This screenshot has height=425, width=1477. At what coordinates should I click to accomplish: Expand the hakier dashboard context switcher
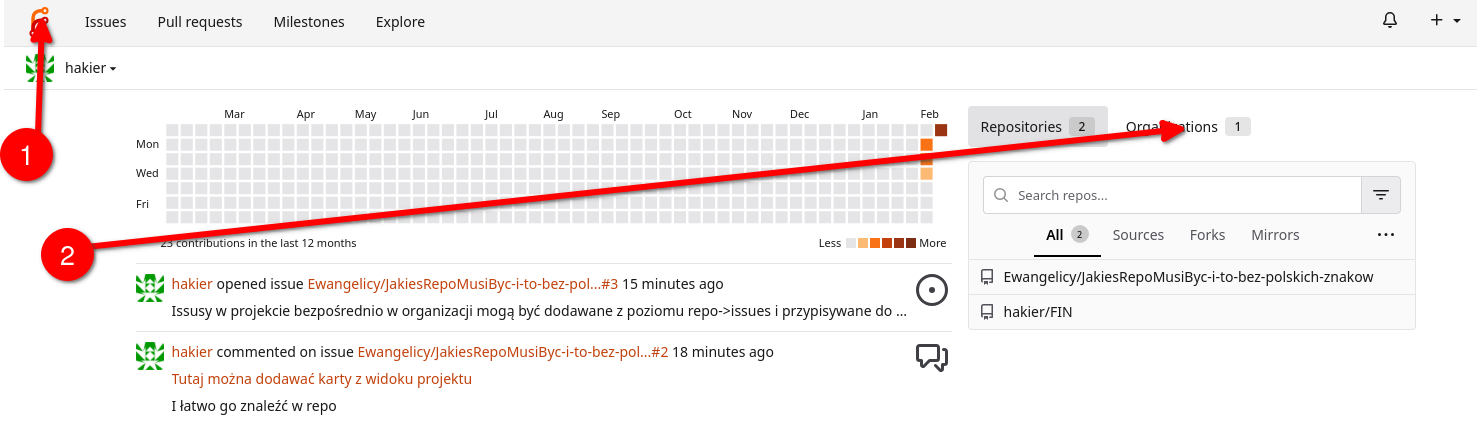(x=90, y=68)
